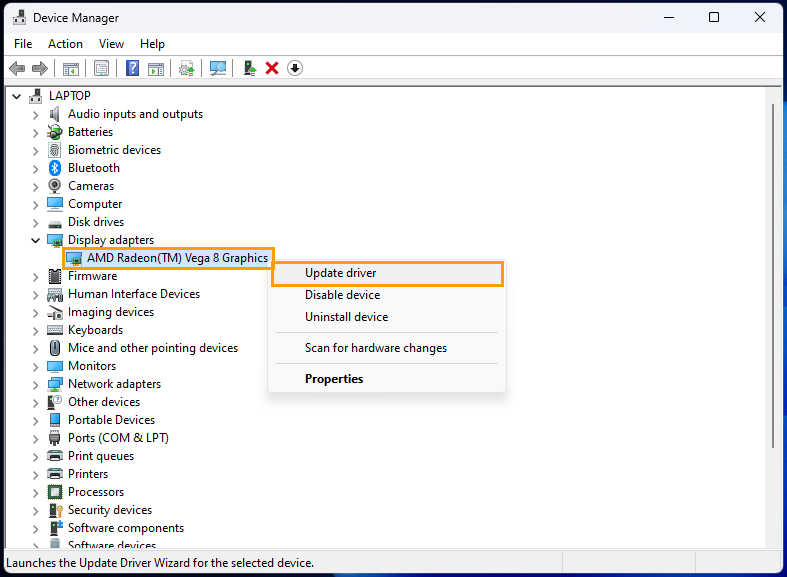Expand the Monitors category

[36, 367]
